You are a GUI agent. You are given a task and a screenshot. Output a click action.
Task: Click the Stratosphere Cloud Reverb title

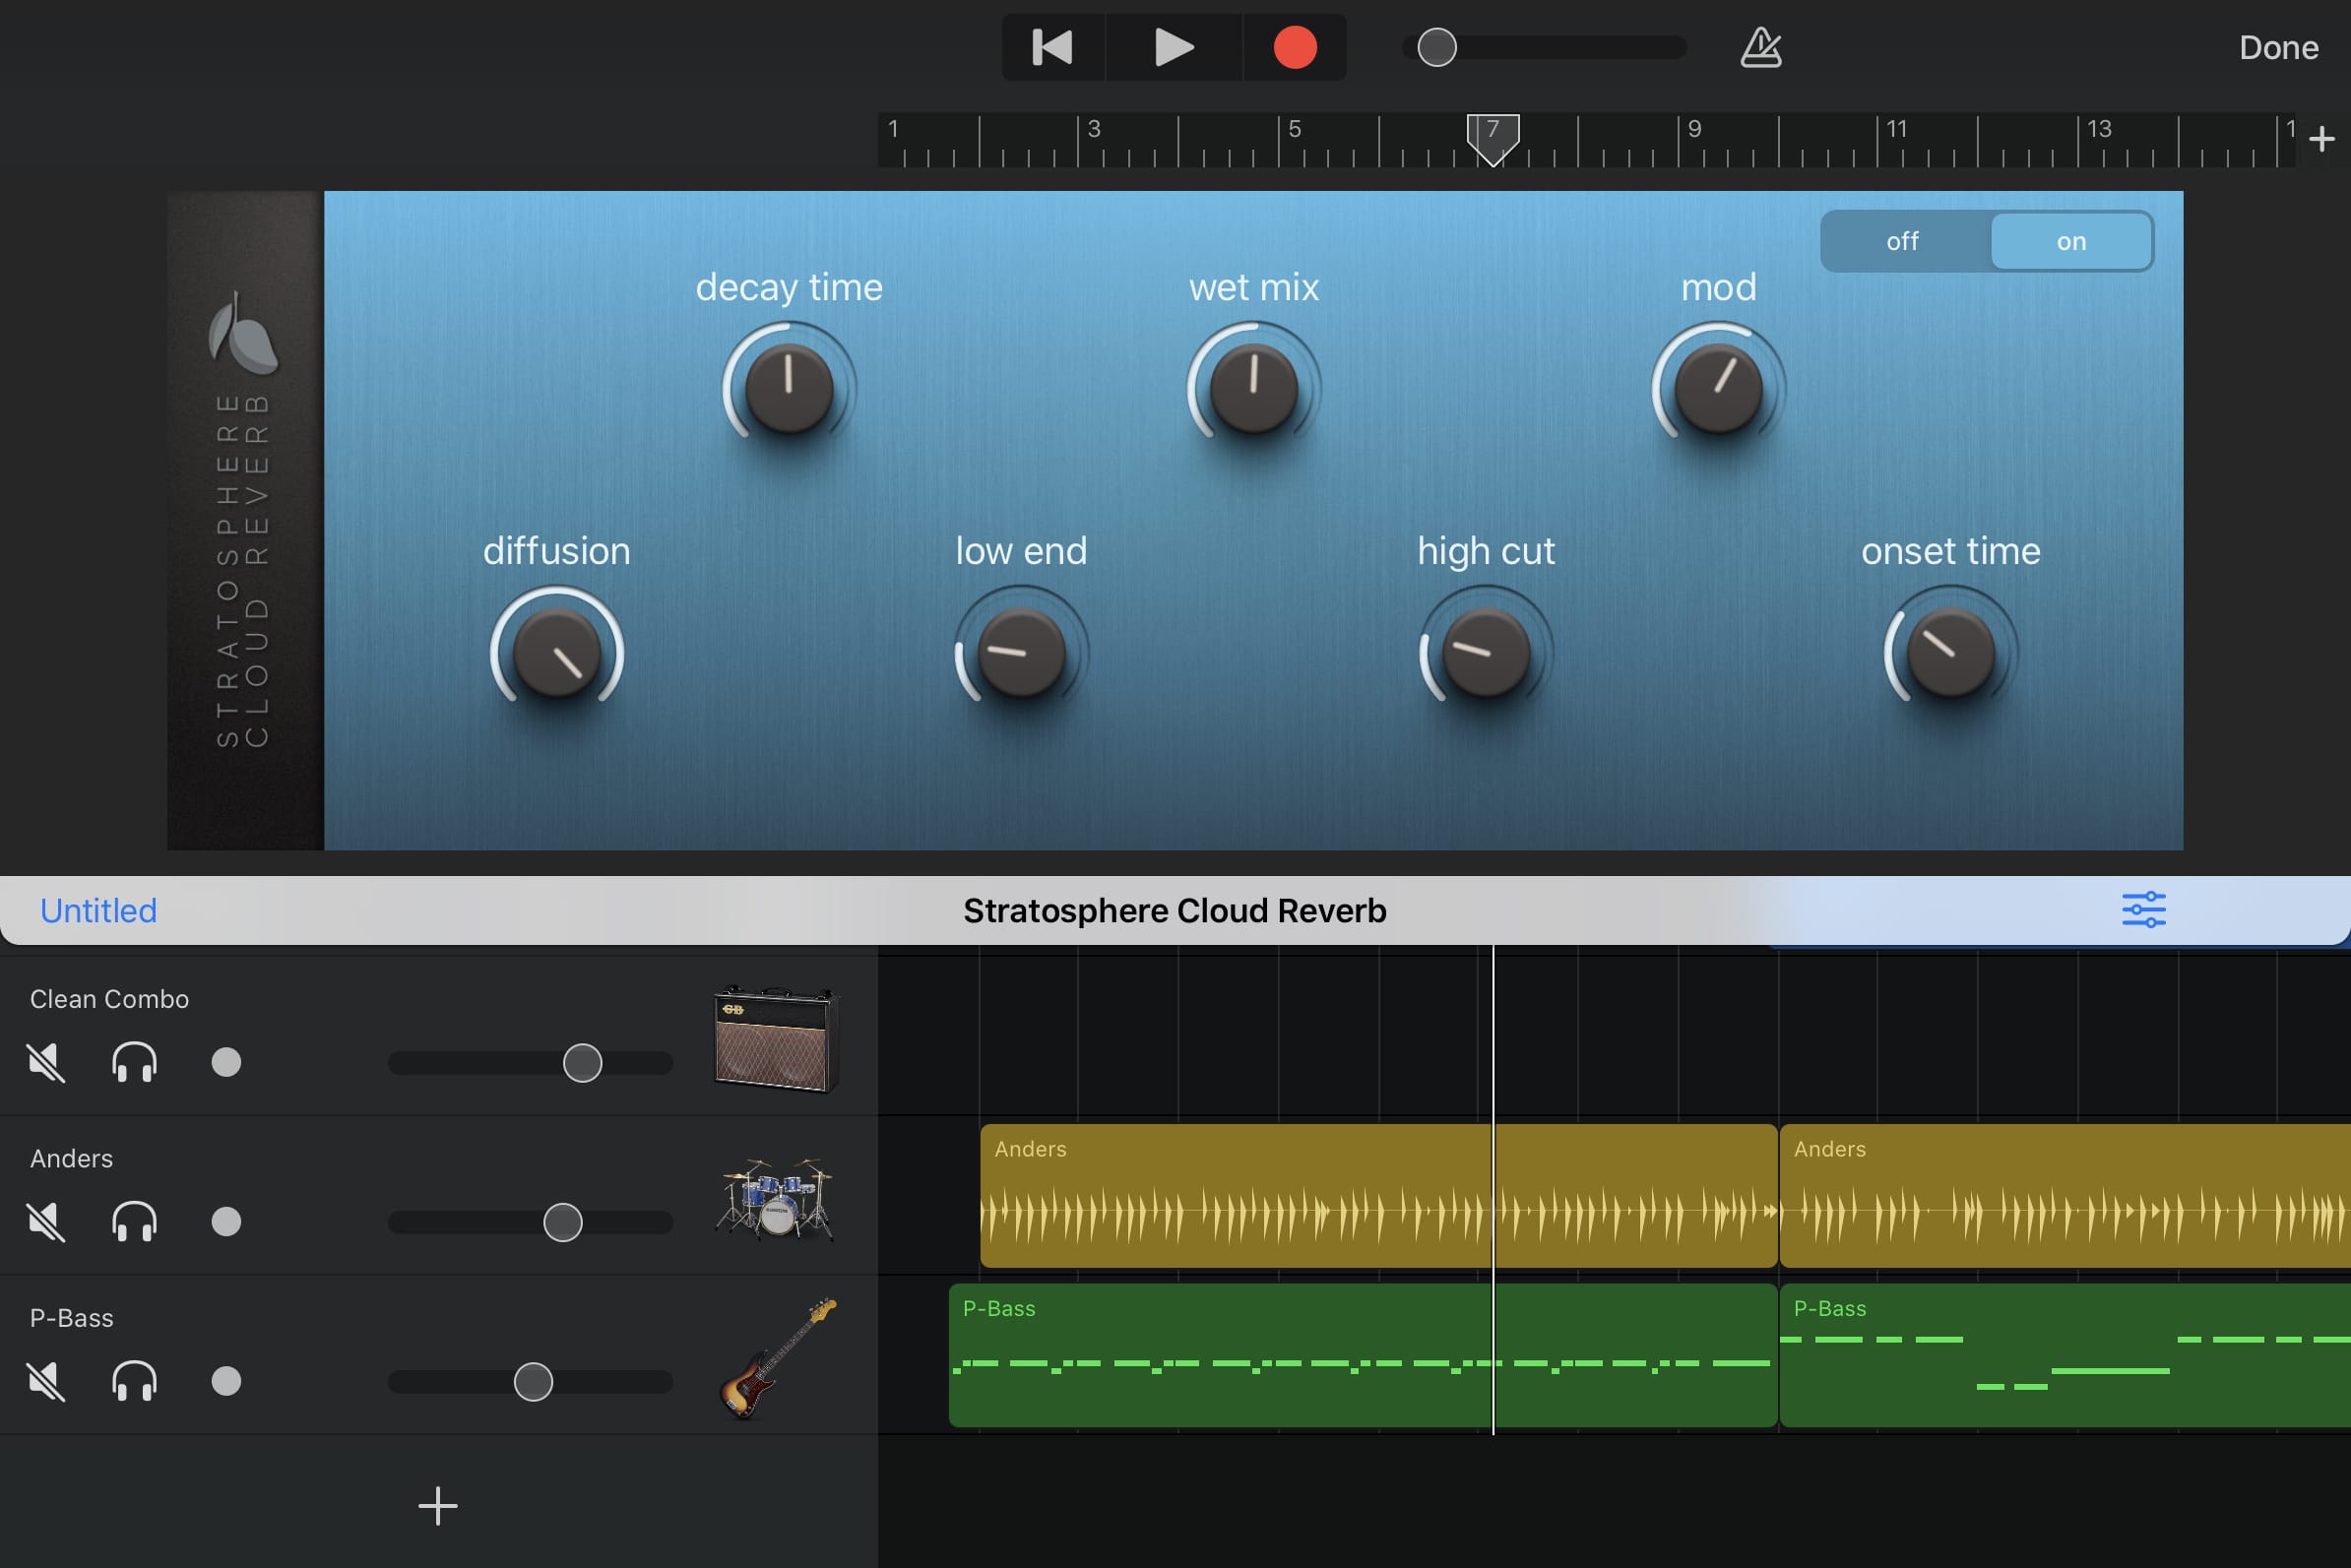click(x=1174, y=910)
